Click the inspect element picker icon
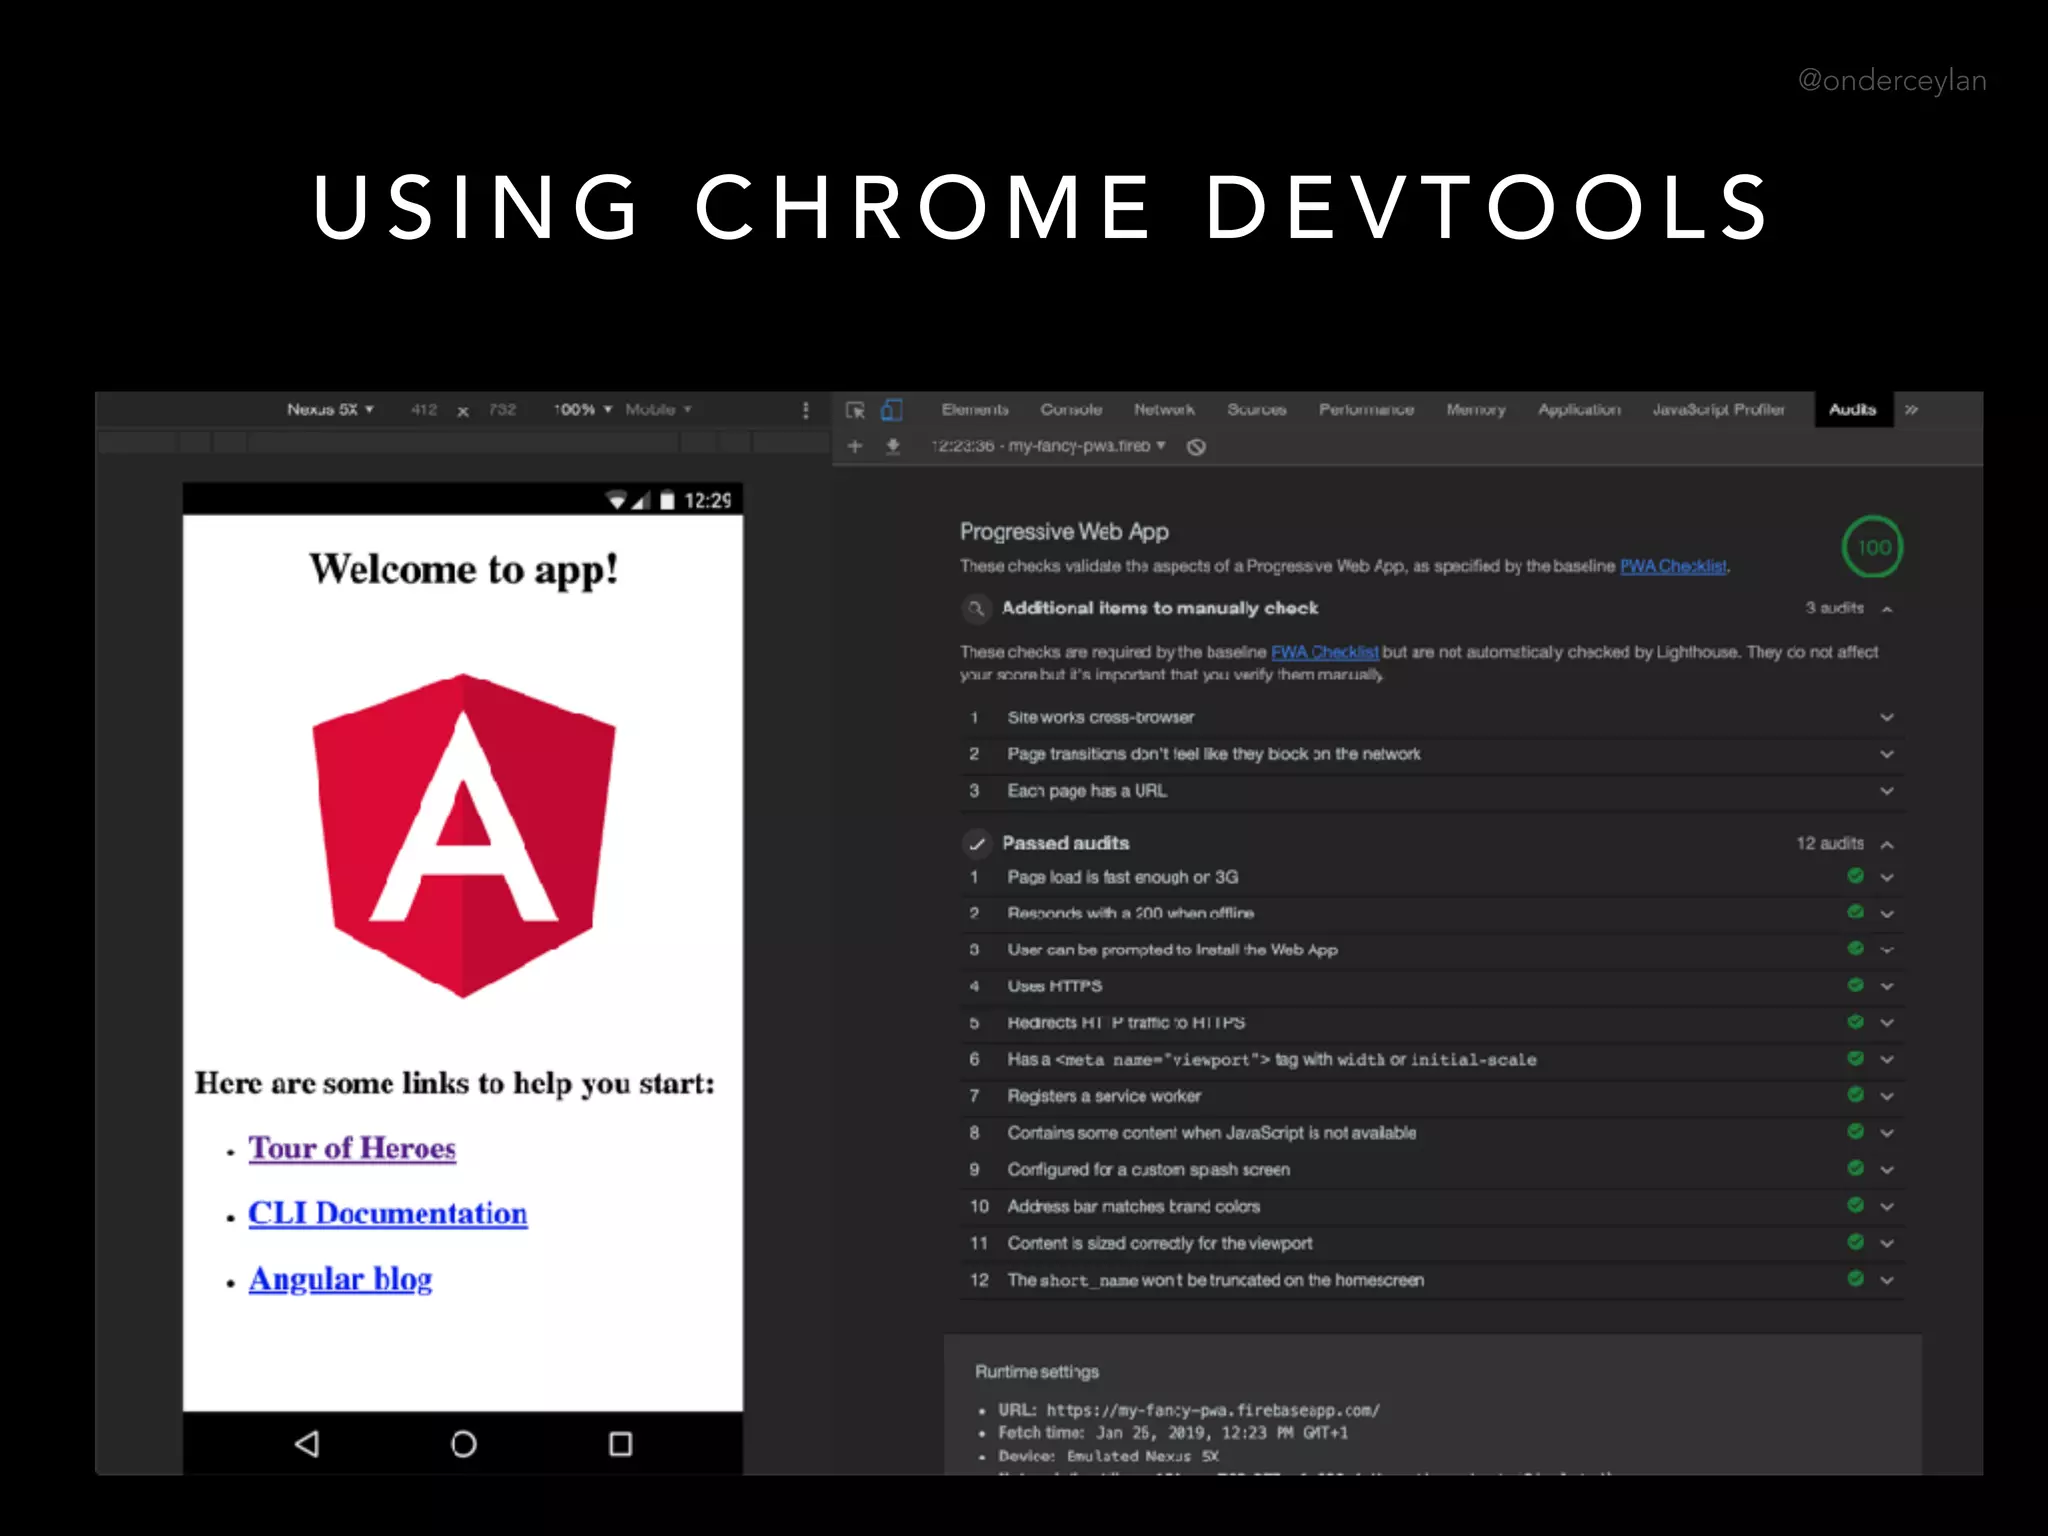 coord(855,410)
